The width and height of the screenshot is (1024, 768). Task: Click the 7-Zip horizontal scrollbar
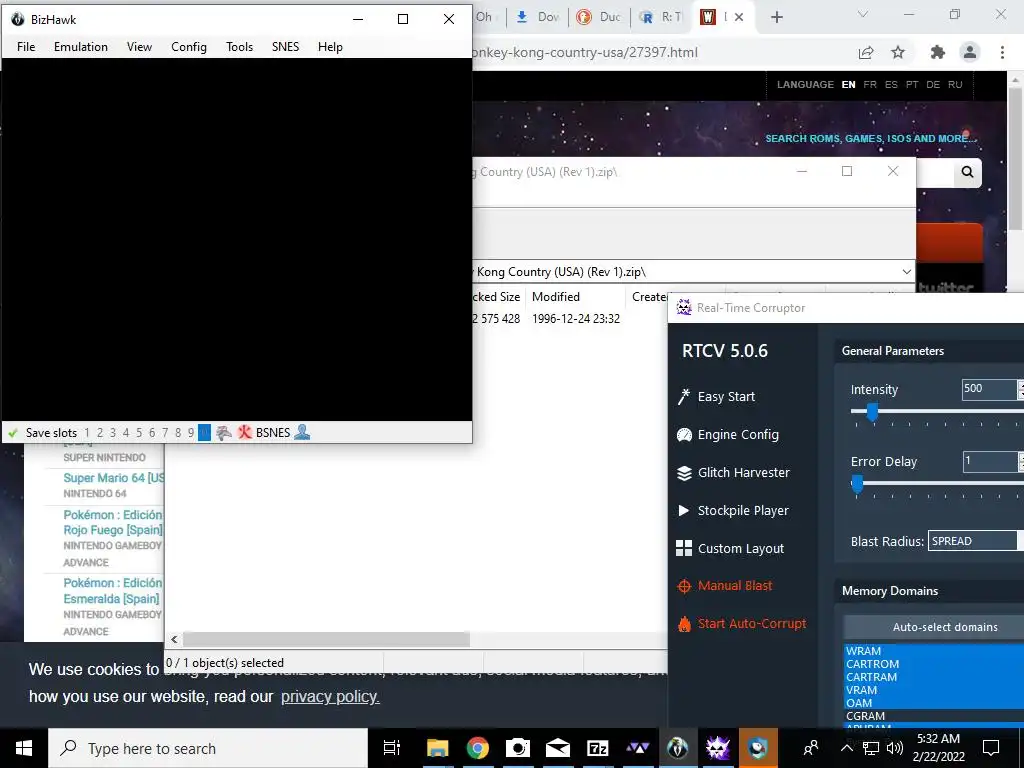click(x=327, y=639)
